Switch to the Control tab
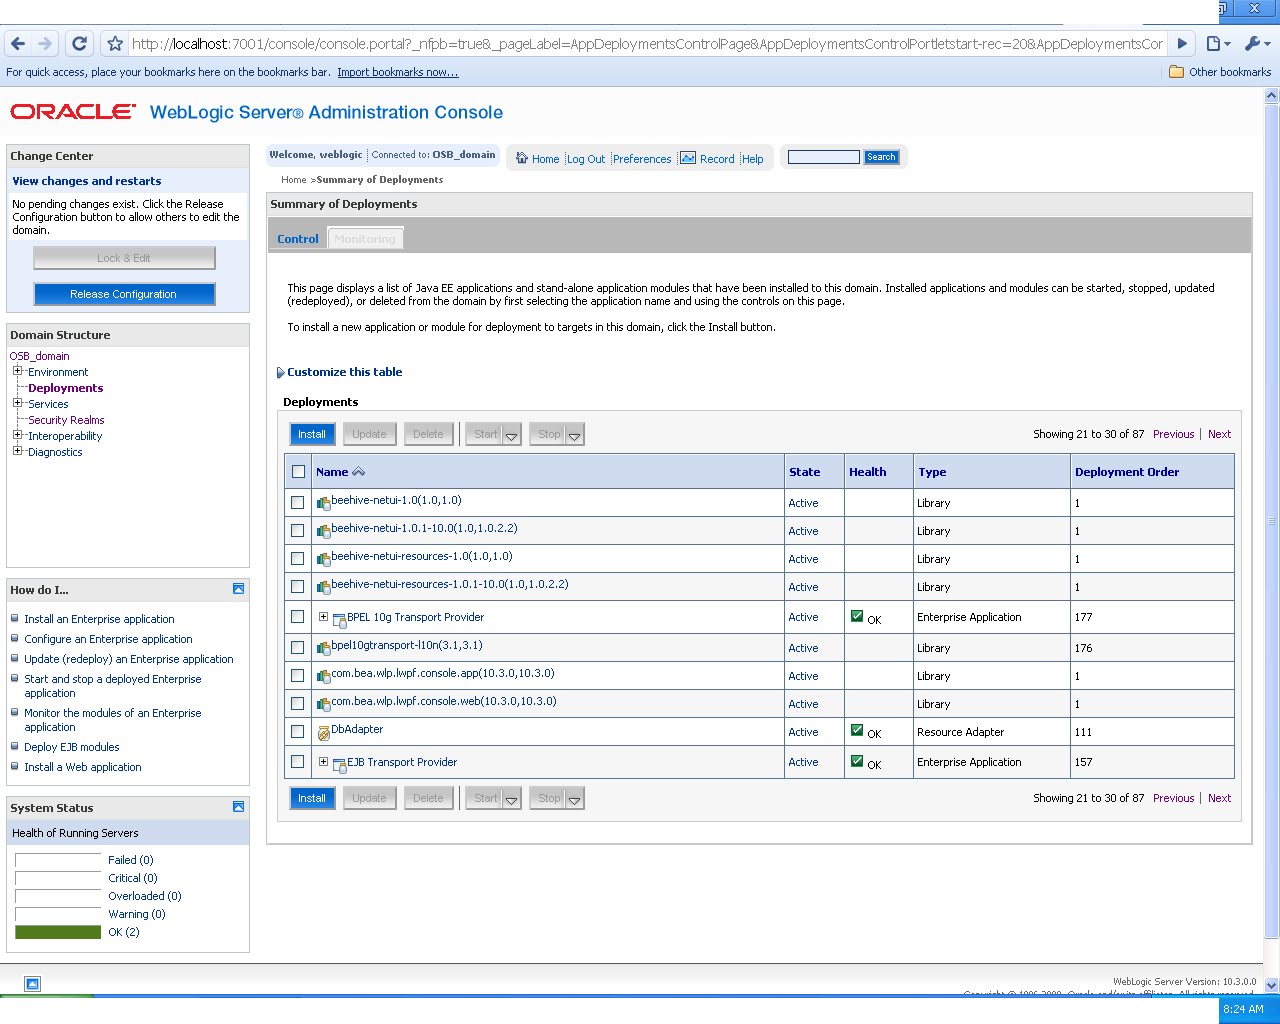The image size is (1280, 1024). (x=298, y=239)
